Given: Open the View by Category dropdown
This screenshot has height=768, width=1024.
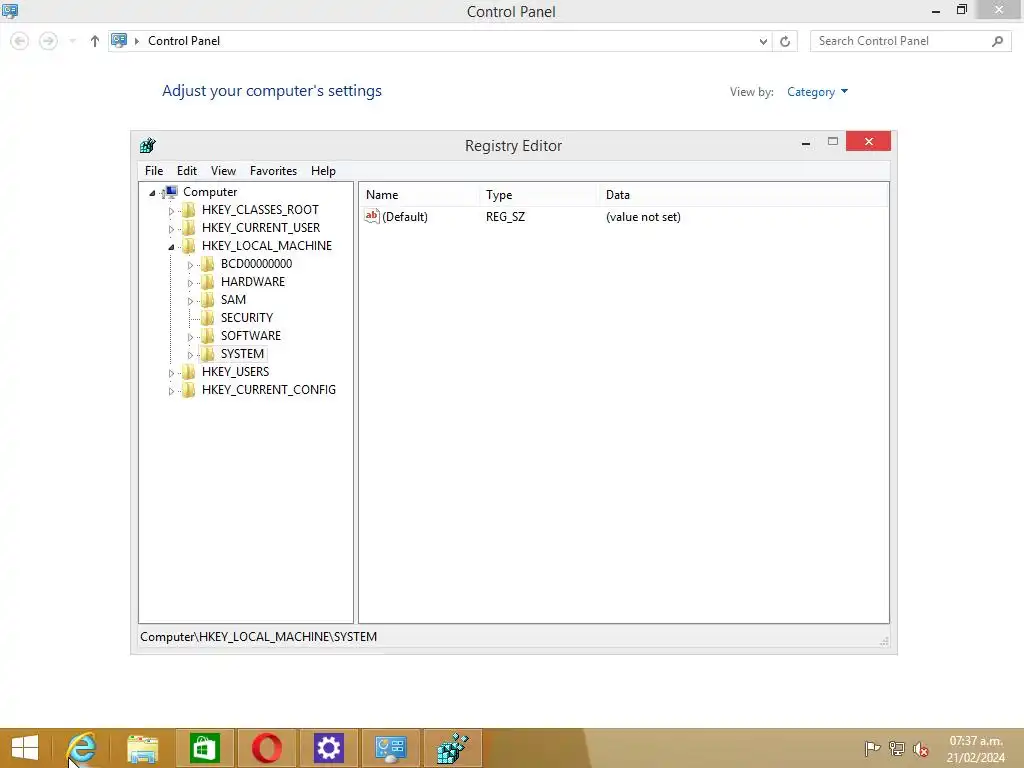Looking at the screenshot, I should pyautogui.click(x=817, y=92).
